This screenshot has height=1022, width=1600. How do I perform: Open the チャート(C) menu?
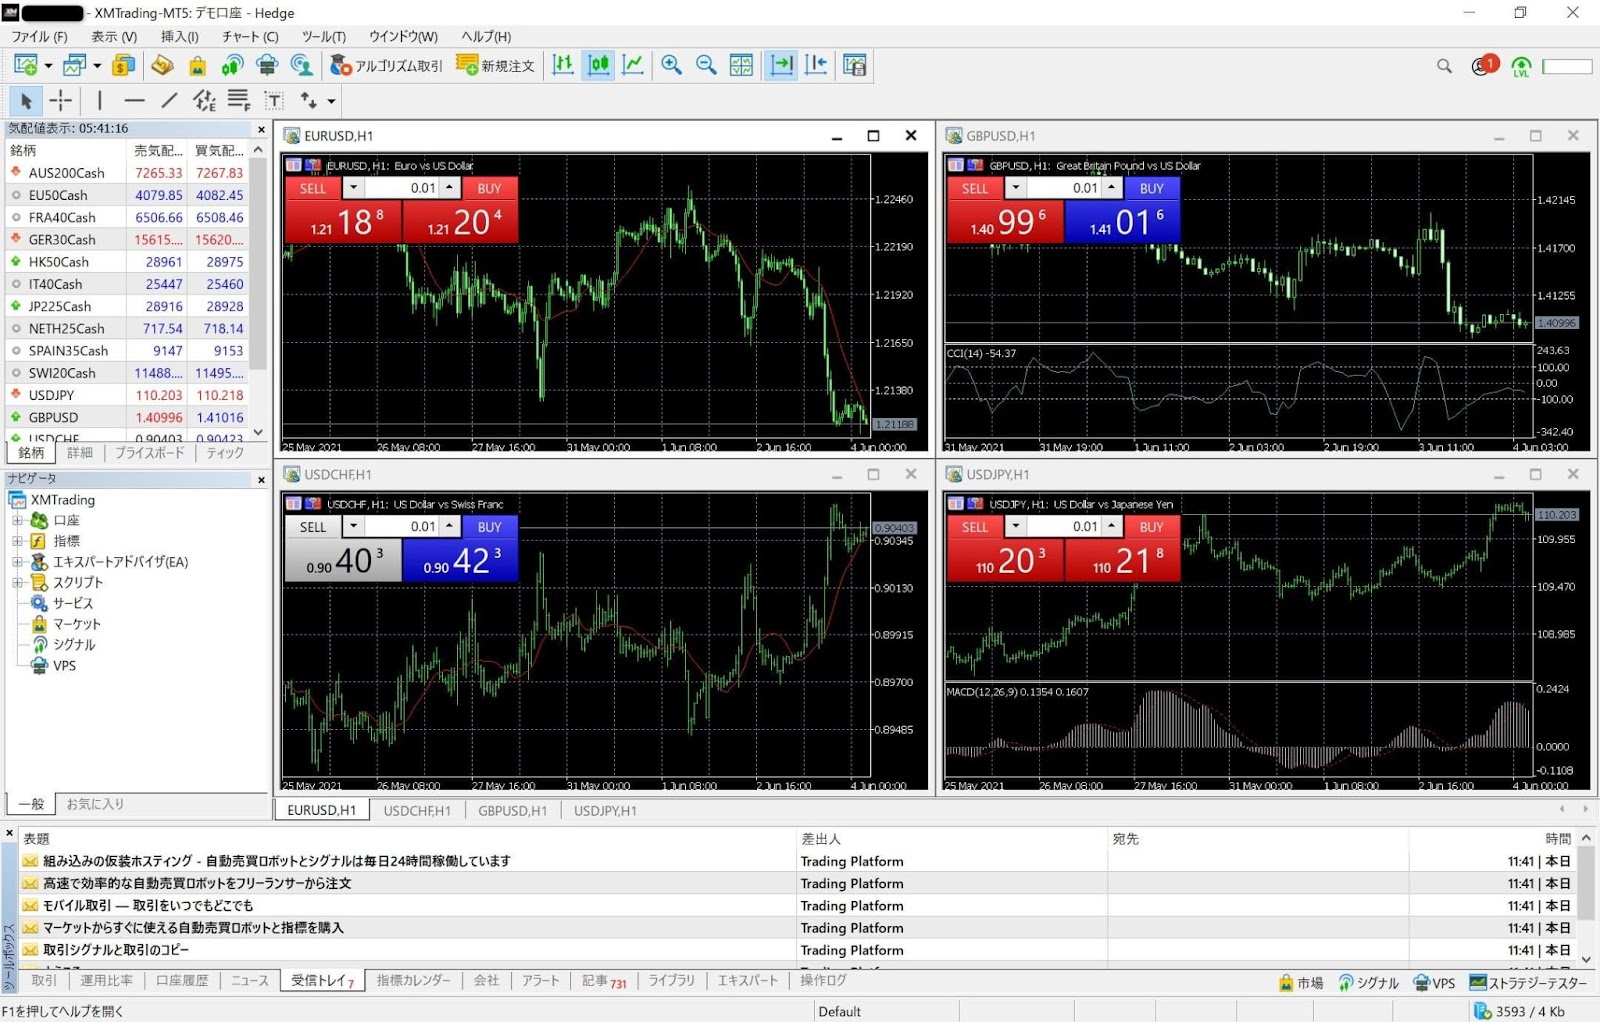(x=250, y=36)
